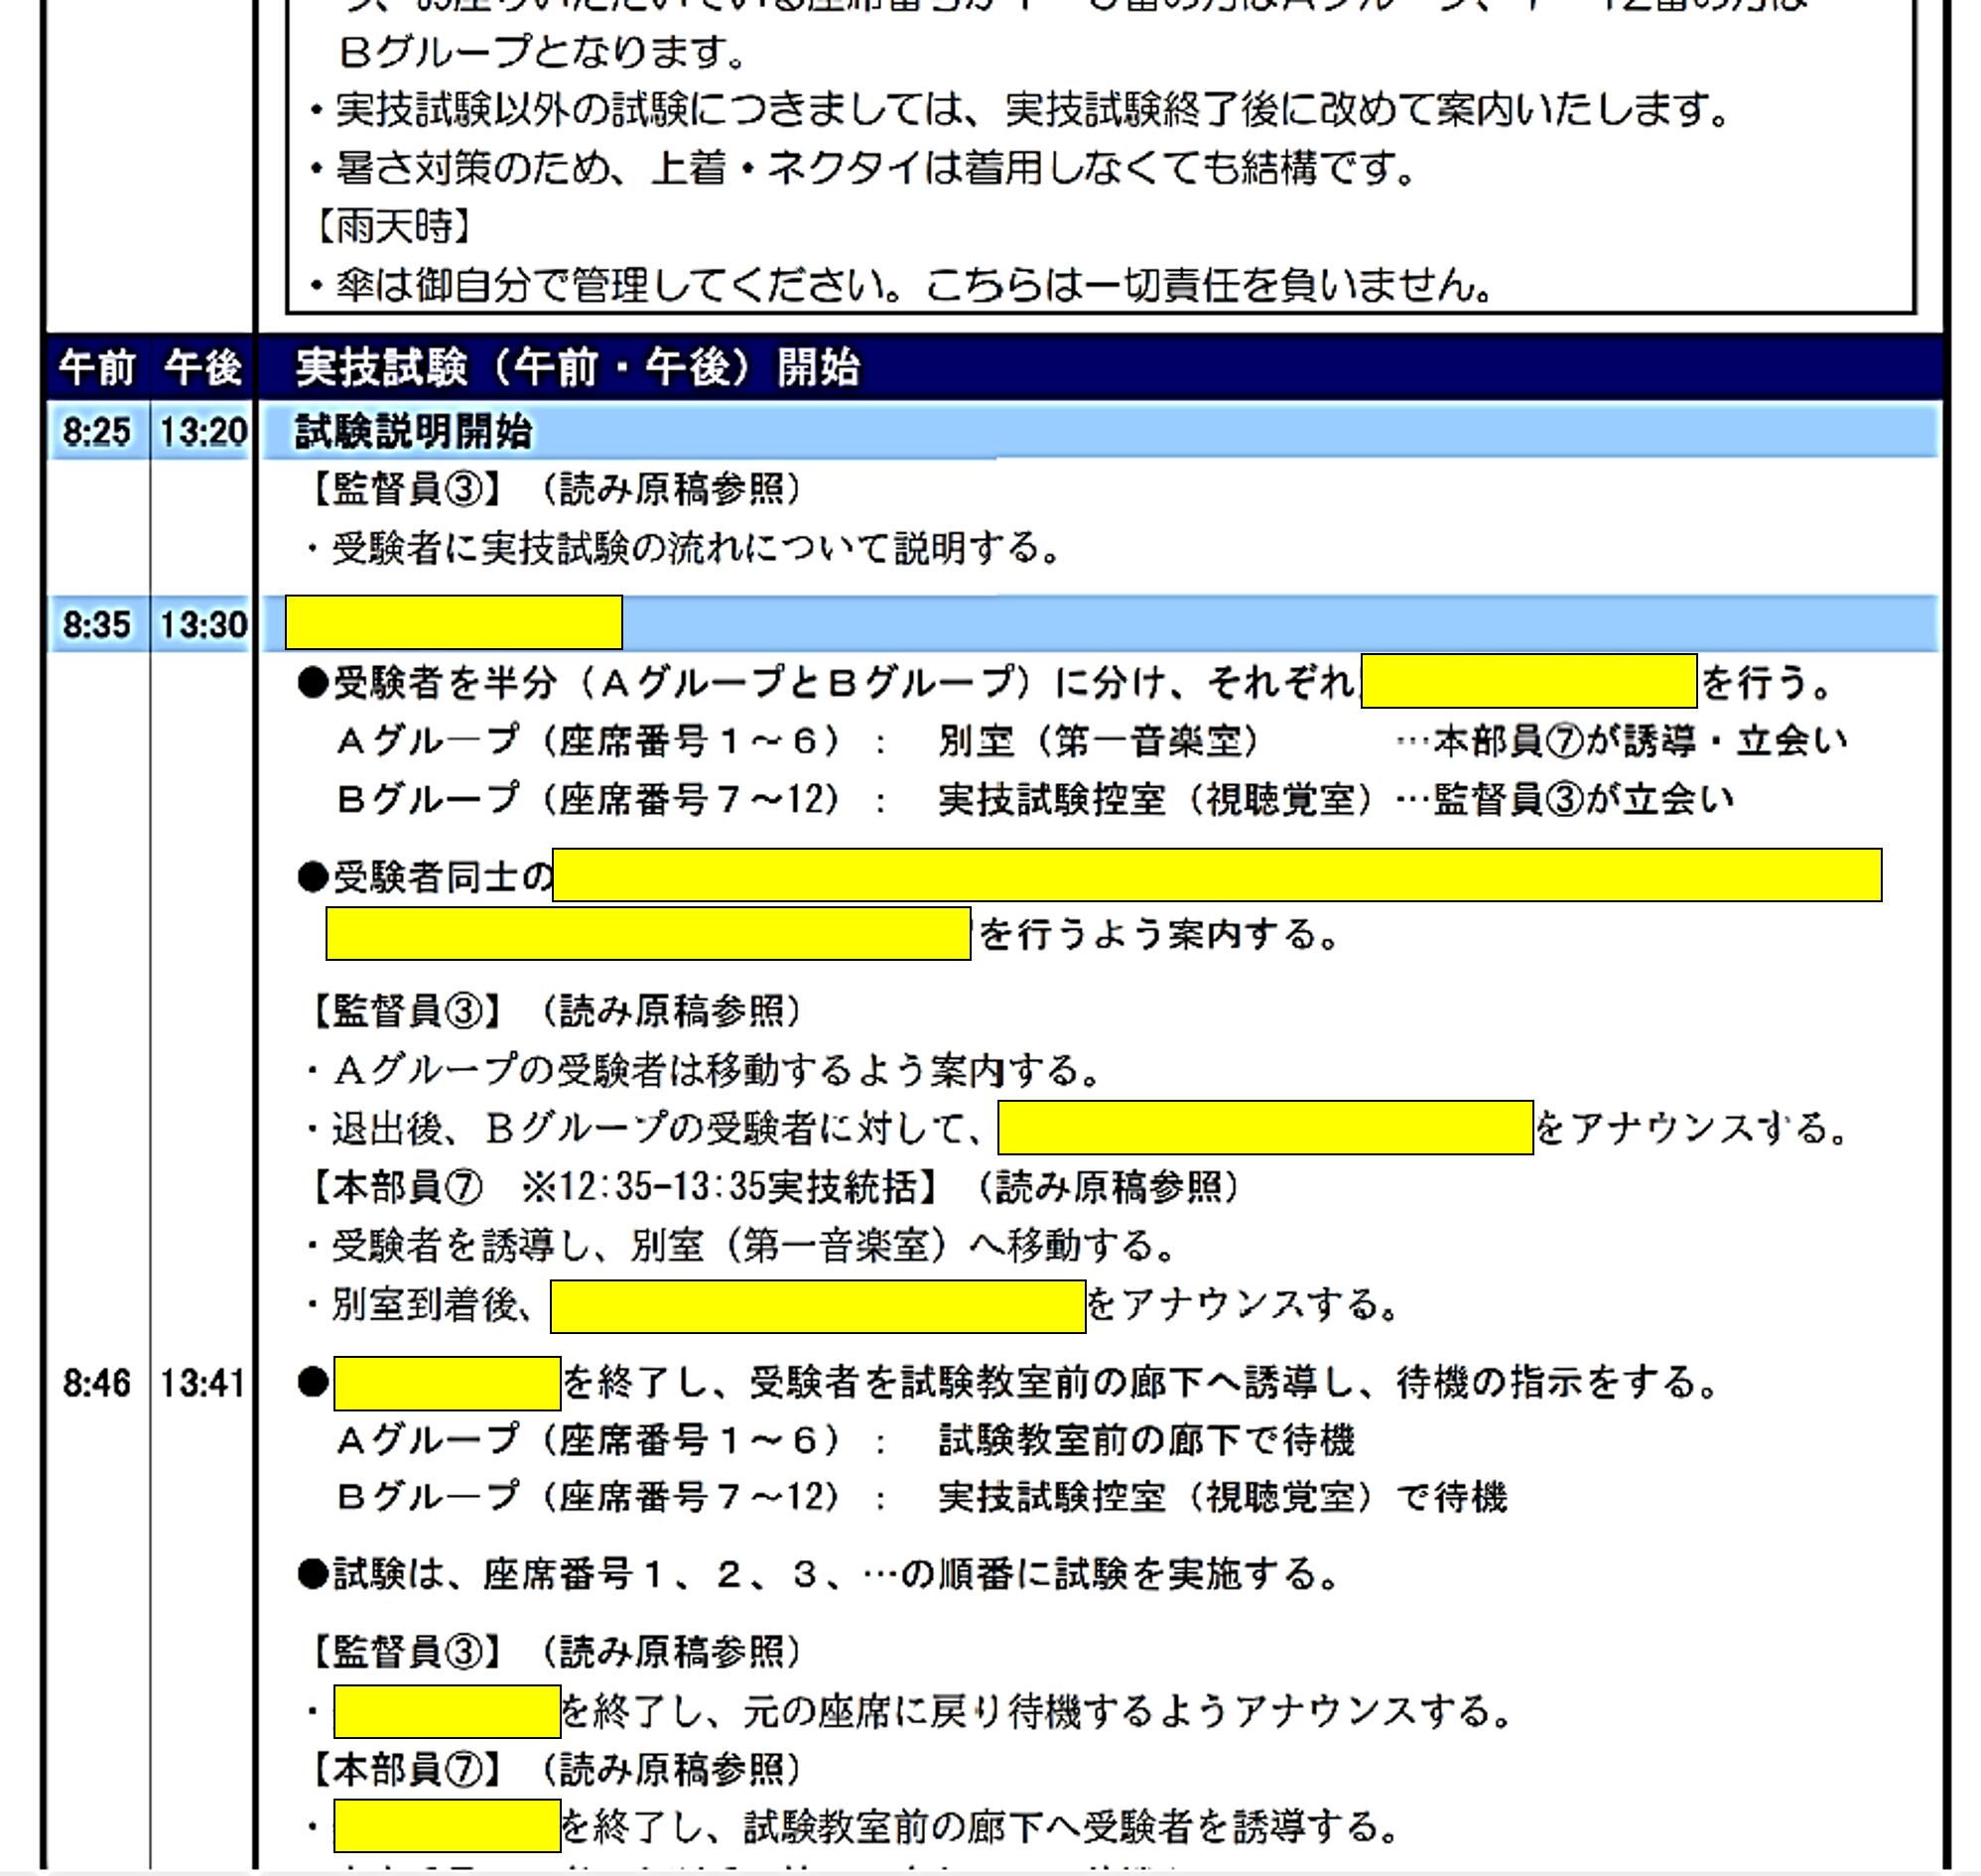Viewport: 1981px width, 1876px height.
Task: Click the 午前 column header
Action: (x=96, y=367)
